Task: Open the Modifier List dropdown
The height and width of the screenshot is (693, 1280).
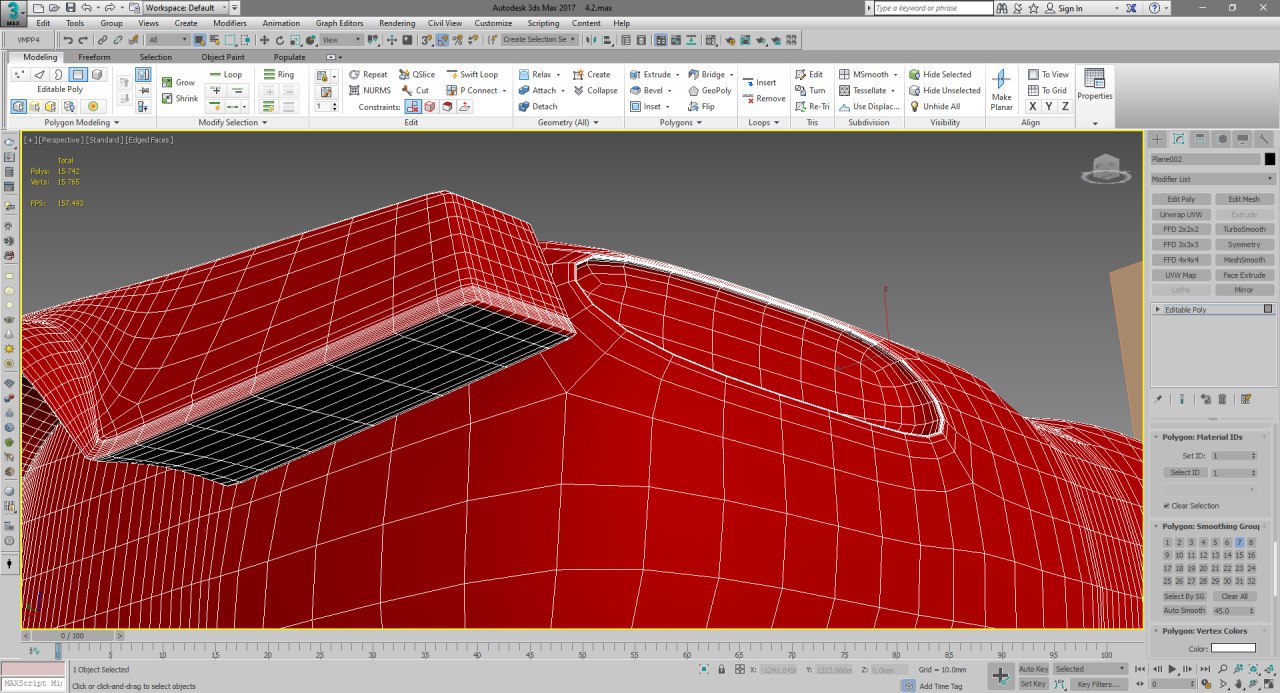Action: tap(1212, 179)
